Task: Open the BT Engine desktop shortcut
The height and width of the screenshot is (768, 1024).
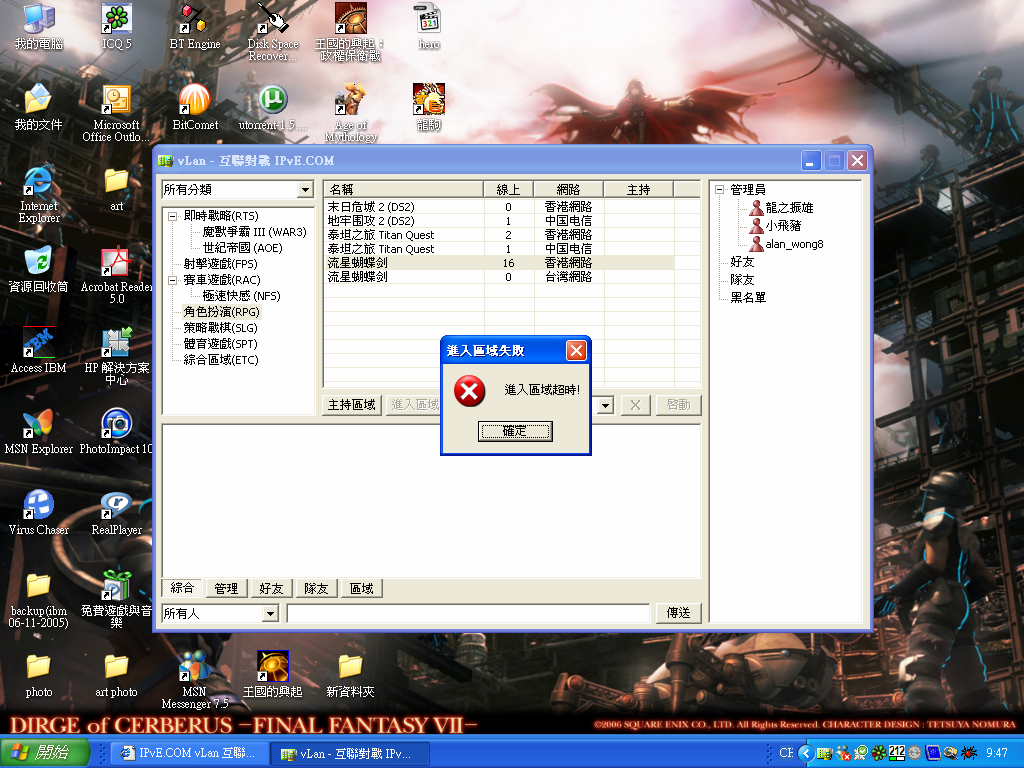Action: tap(195, 26)
